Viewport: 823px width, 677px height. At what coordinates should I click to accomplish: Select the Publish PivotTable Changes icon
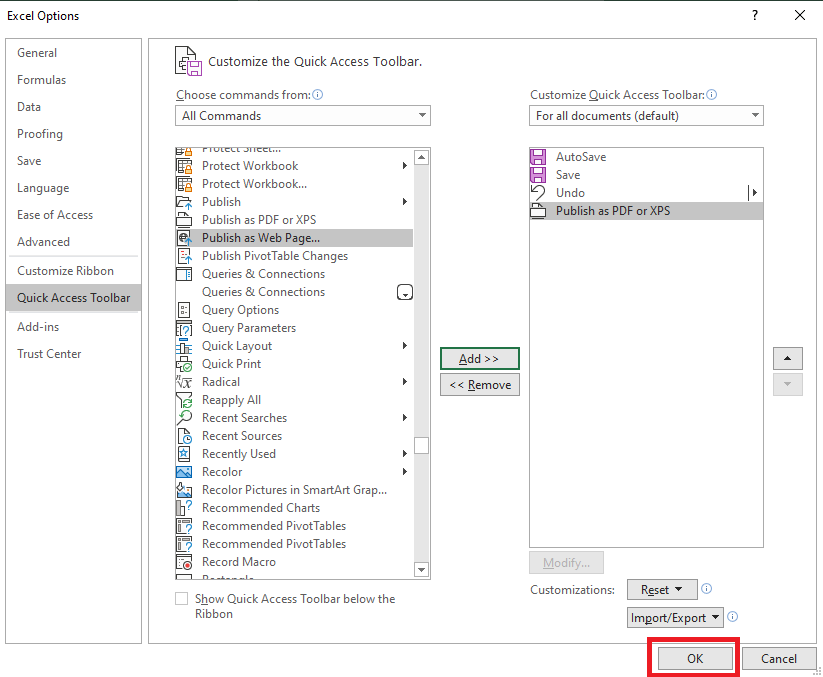(x=184, y=256)
